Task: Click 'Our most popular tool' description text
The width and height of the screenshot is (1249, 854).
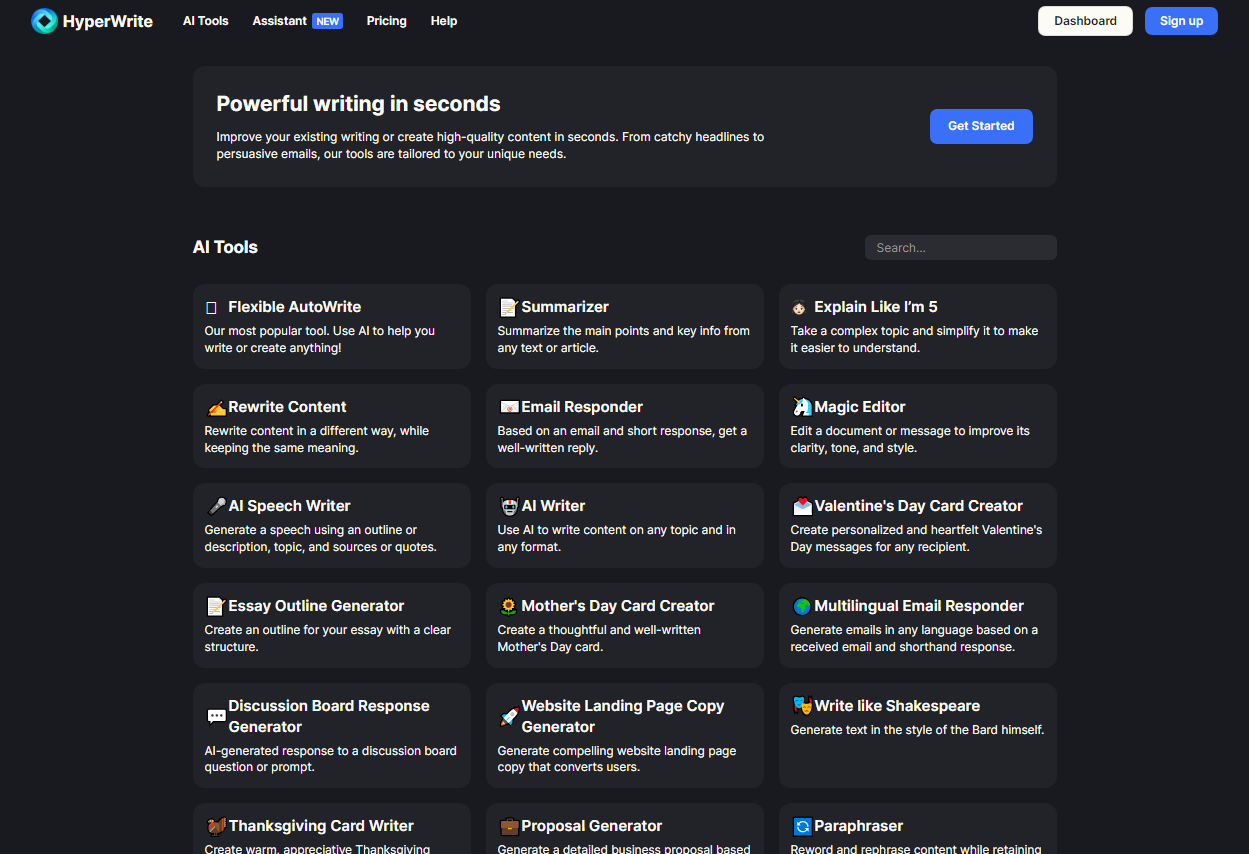Action: click(320, 339)
